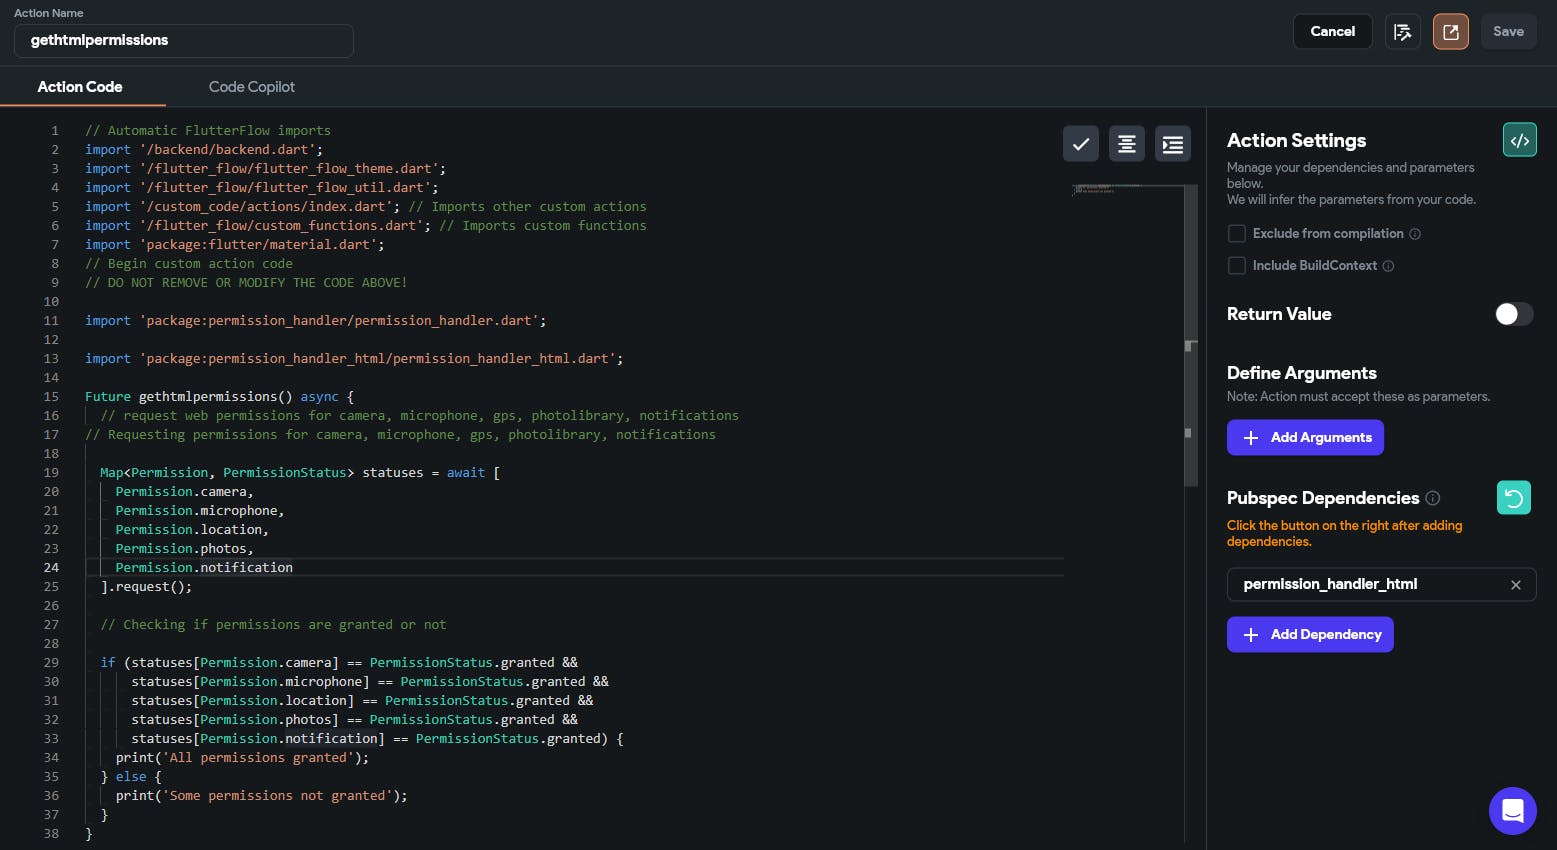
Task: Switch to the Code Copilot tab
Action: pos(251,87)
